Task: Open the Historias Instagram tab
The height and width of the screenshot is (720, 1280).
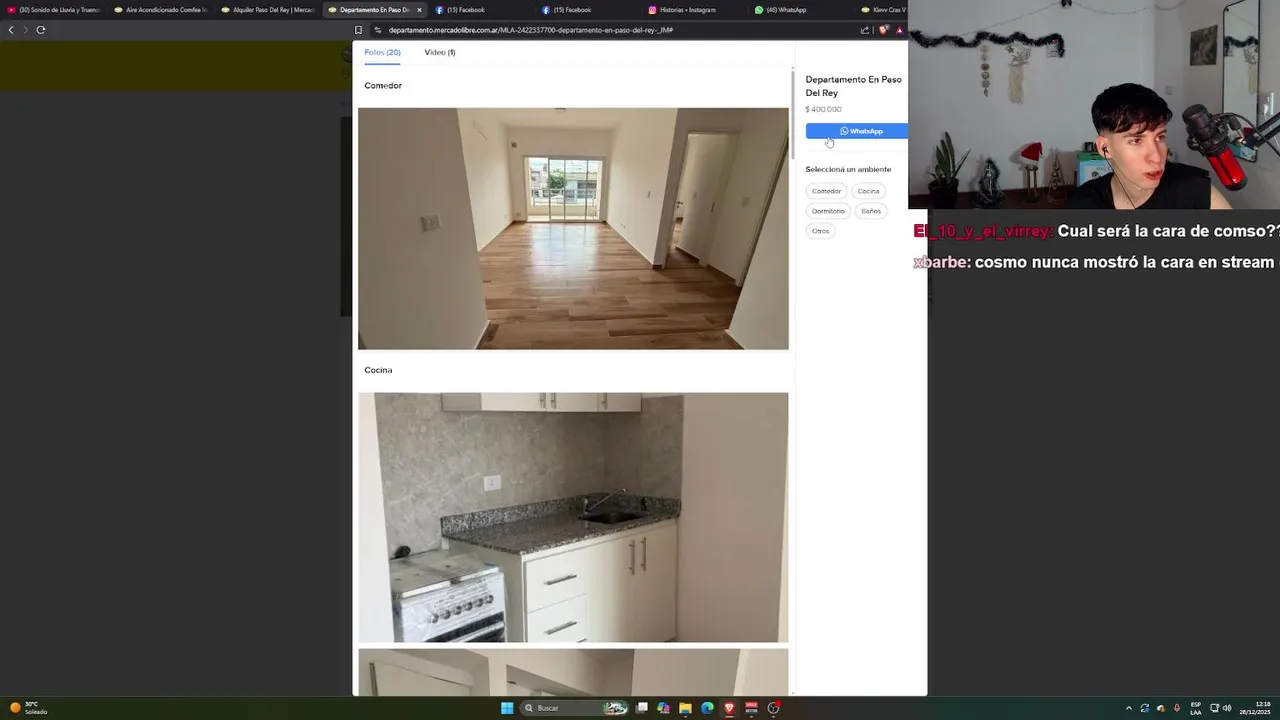Action: [x=694, y=10]
